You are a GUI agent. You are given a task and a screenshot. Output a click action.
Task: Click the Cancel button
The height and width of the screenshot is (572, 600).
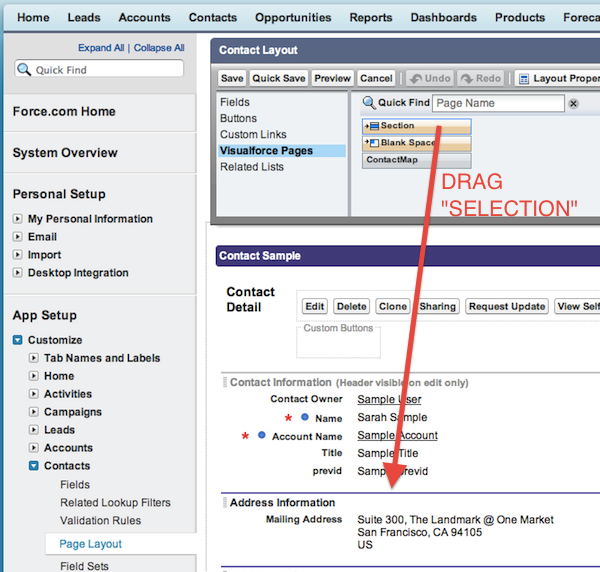(376, 78)
